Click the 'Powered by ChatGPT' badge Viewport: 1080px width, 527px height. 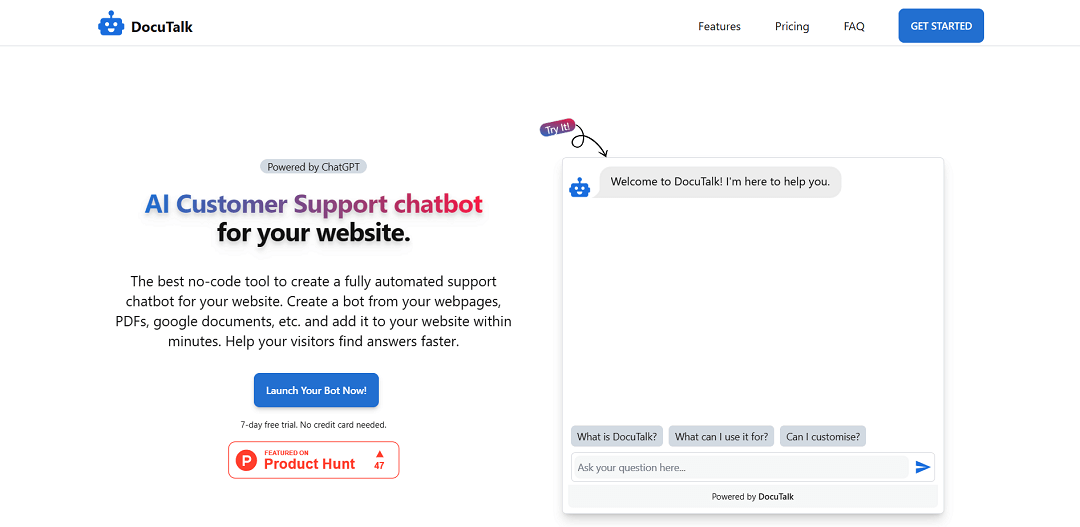[313, 167]
